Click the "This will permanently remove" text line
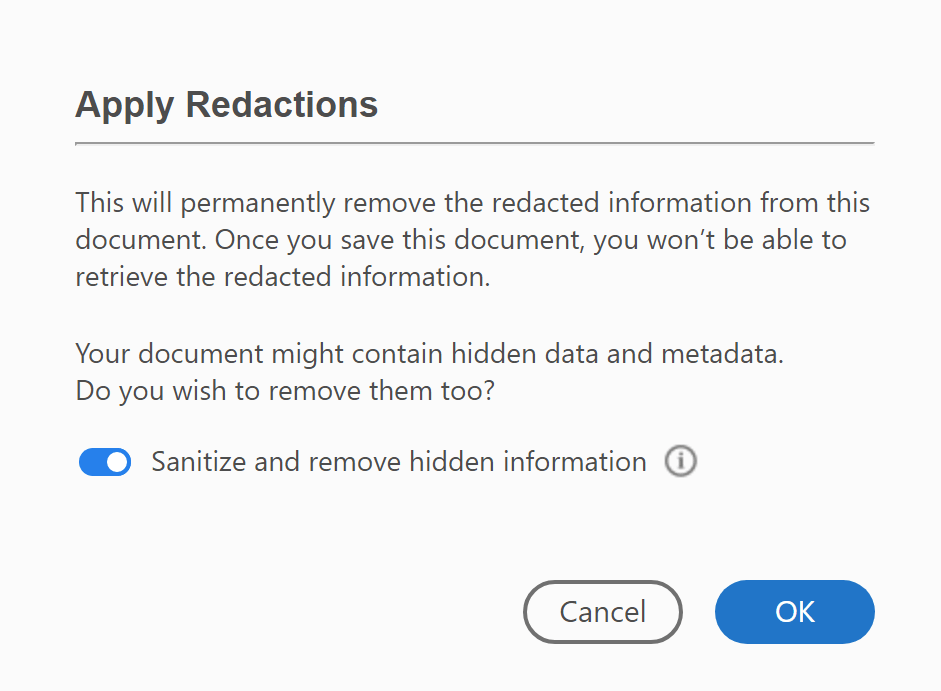 click(472, 203)
